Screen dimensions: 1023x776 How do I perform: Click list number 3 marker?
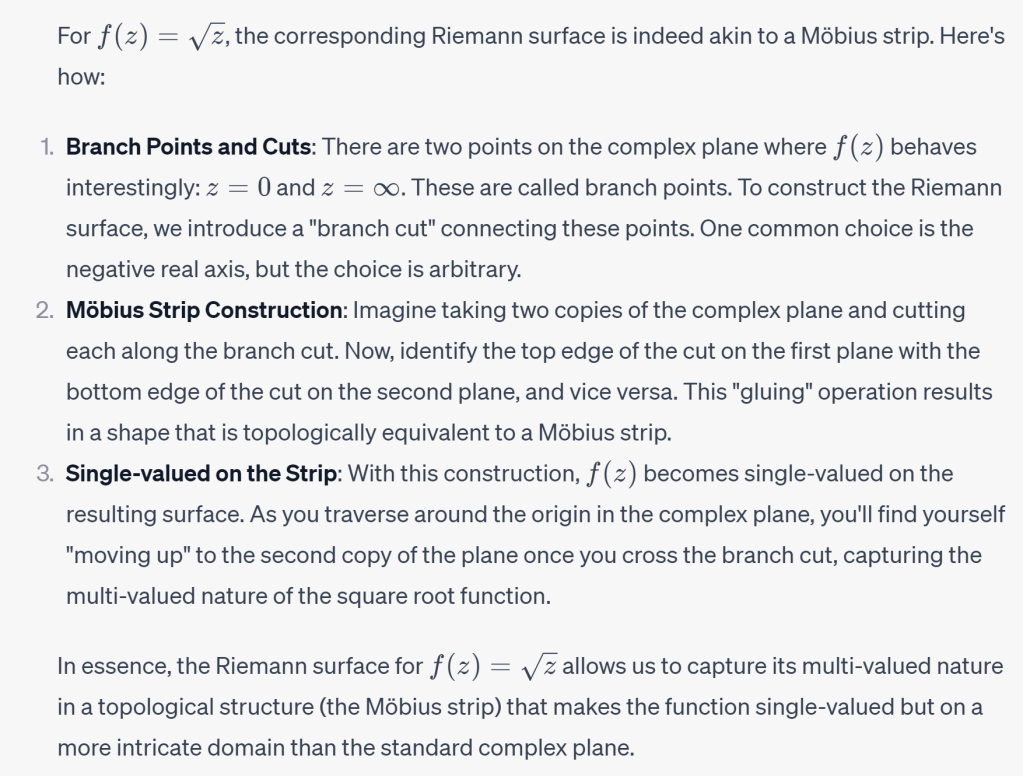click(x=45, y=473)
